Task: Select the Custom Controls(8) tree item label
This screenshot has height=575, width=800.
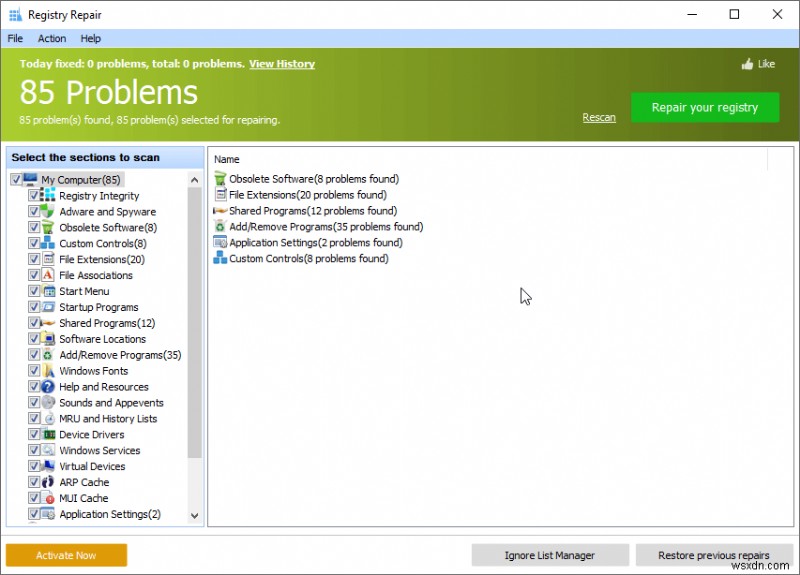Action: [x=103, y=243]
